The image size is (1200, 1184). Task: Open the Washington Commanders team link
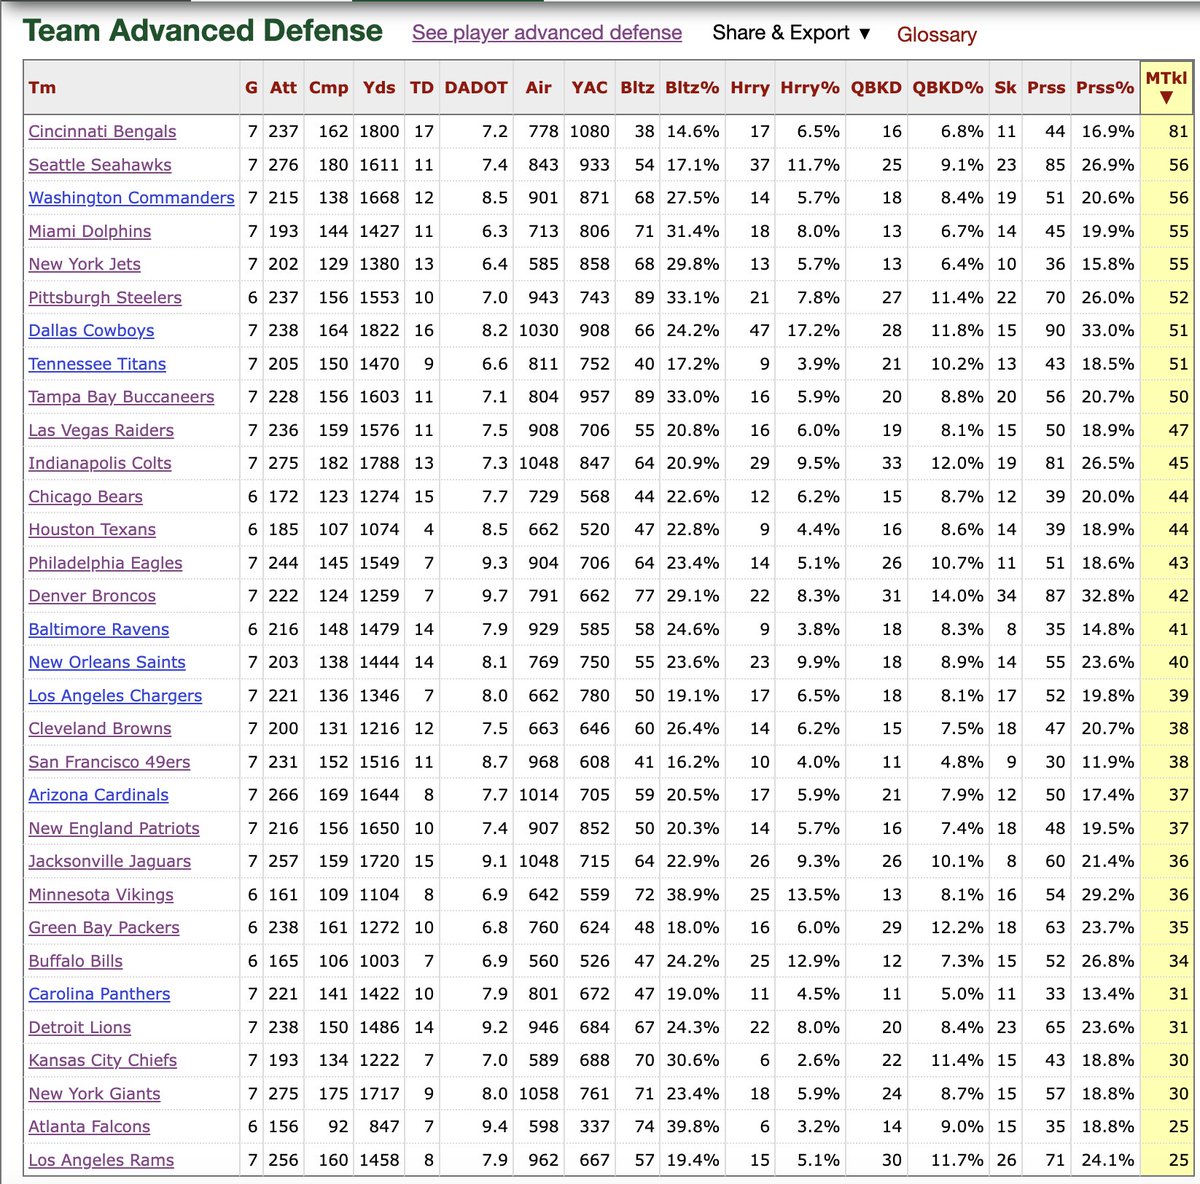pyautogui.click(x=131, y=198)
